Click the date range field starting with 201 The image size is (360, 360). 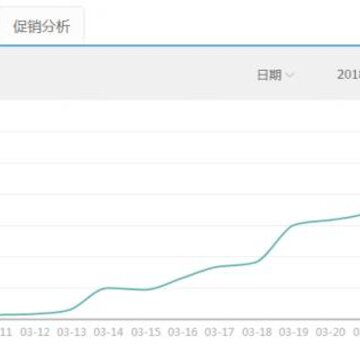click(x=348, y=75)
